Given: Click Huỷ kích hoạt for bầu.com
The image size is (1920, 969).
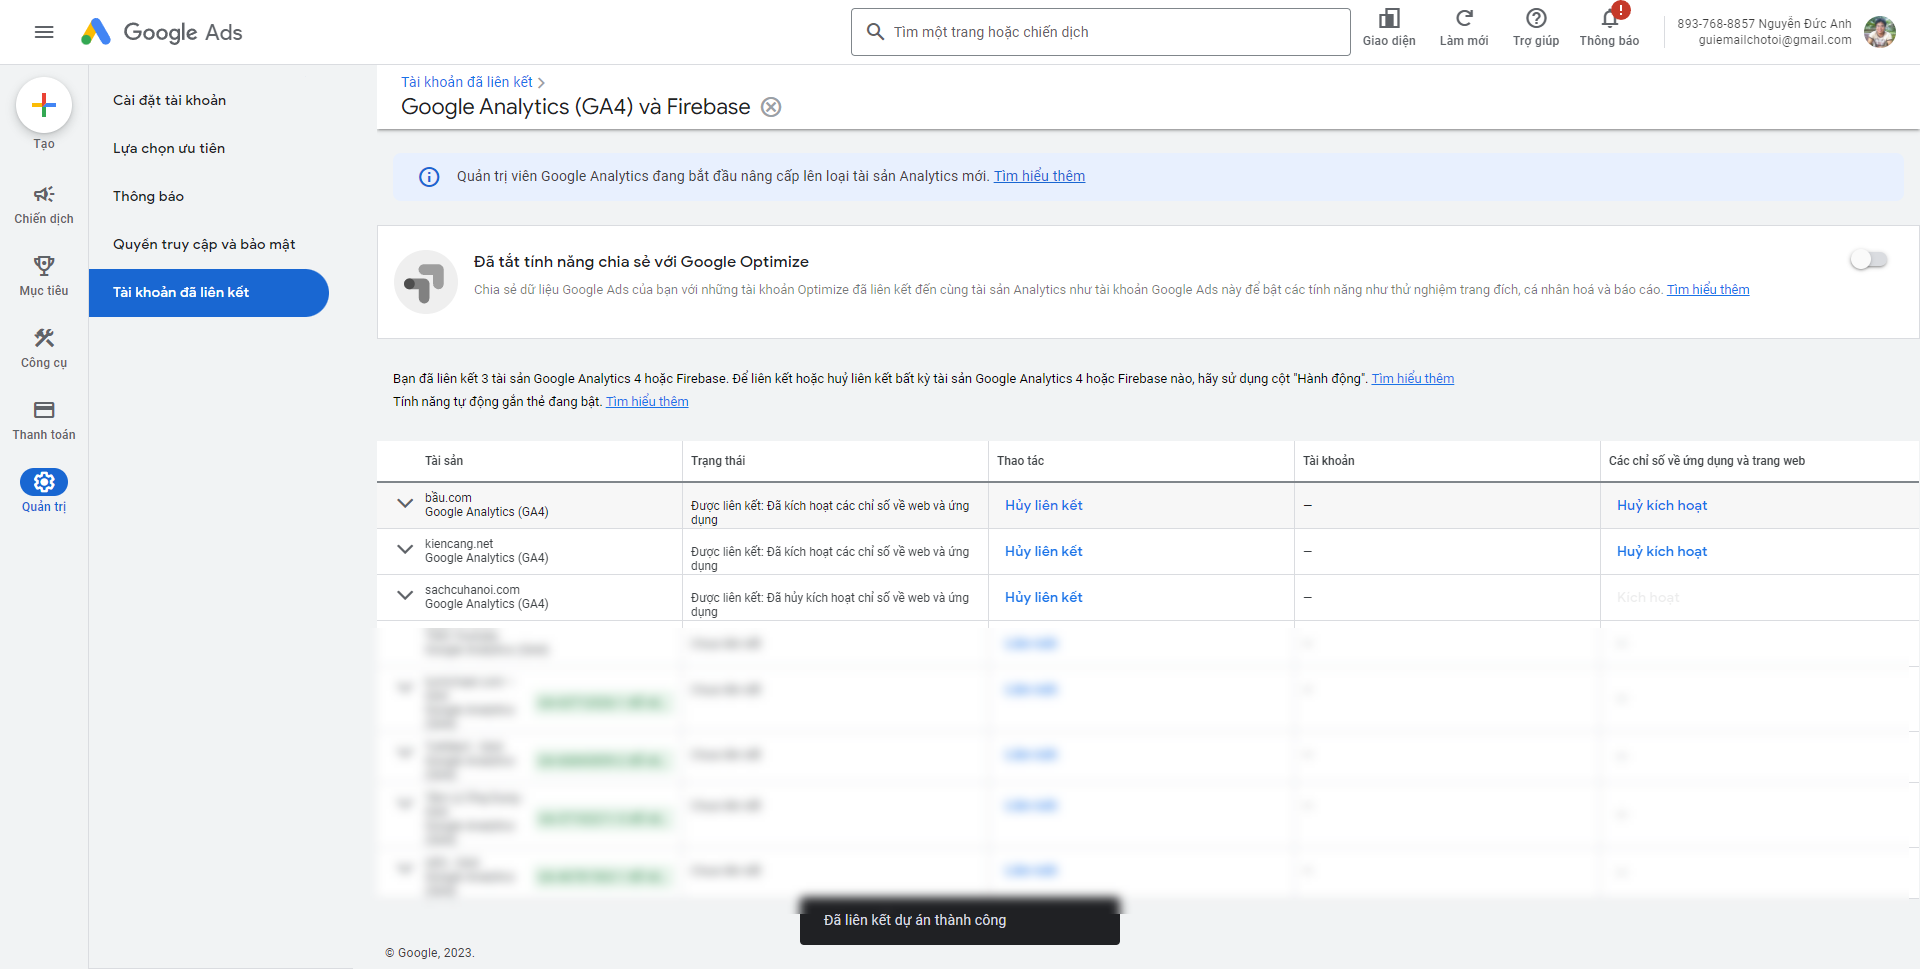Looking at the screenshot, I should [x=1661, y=505].
